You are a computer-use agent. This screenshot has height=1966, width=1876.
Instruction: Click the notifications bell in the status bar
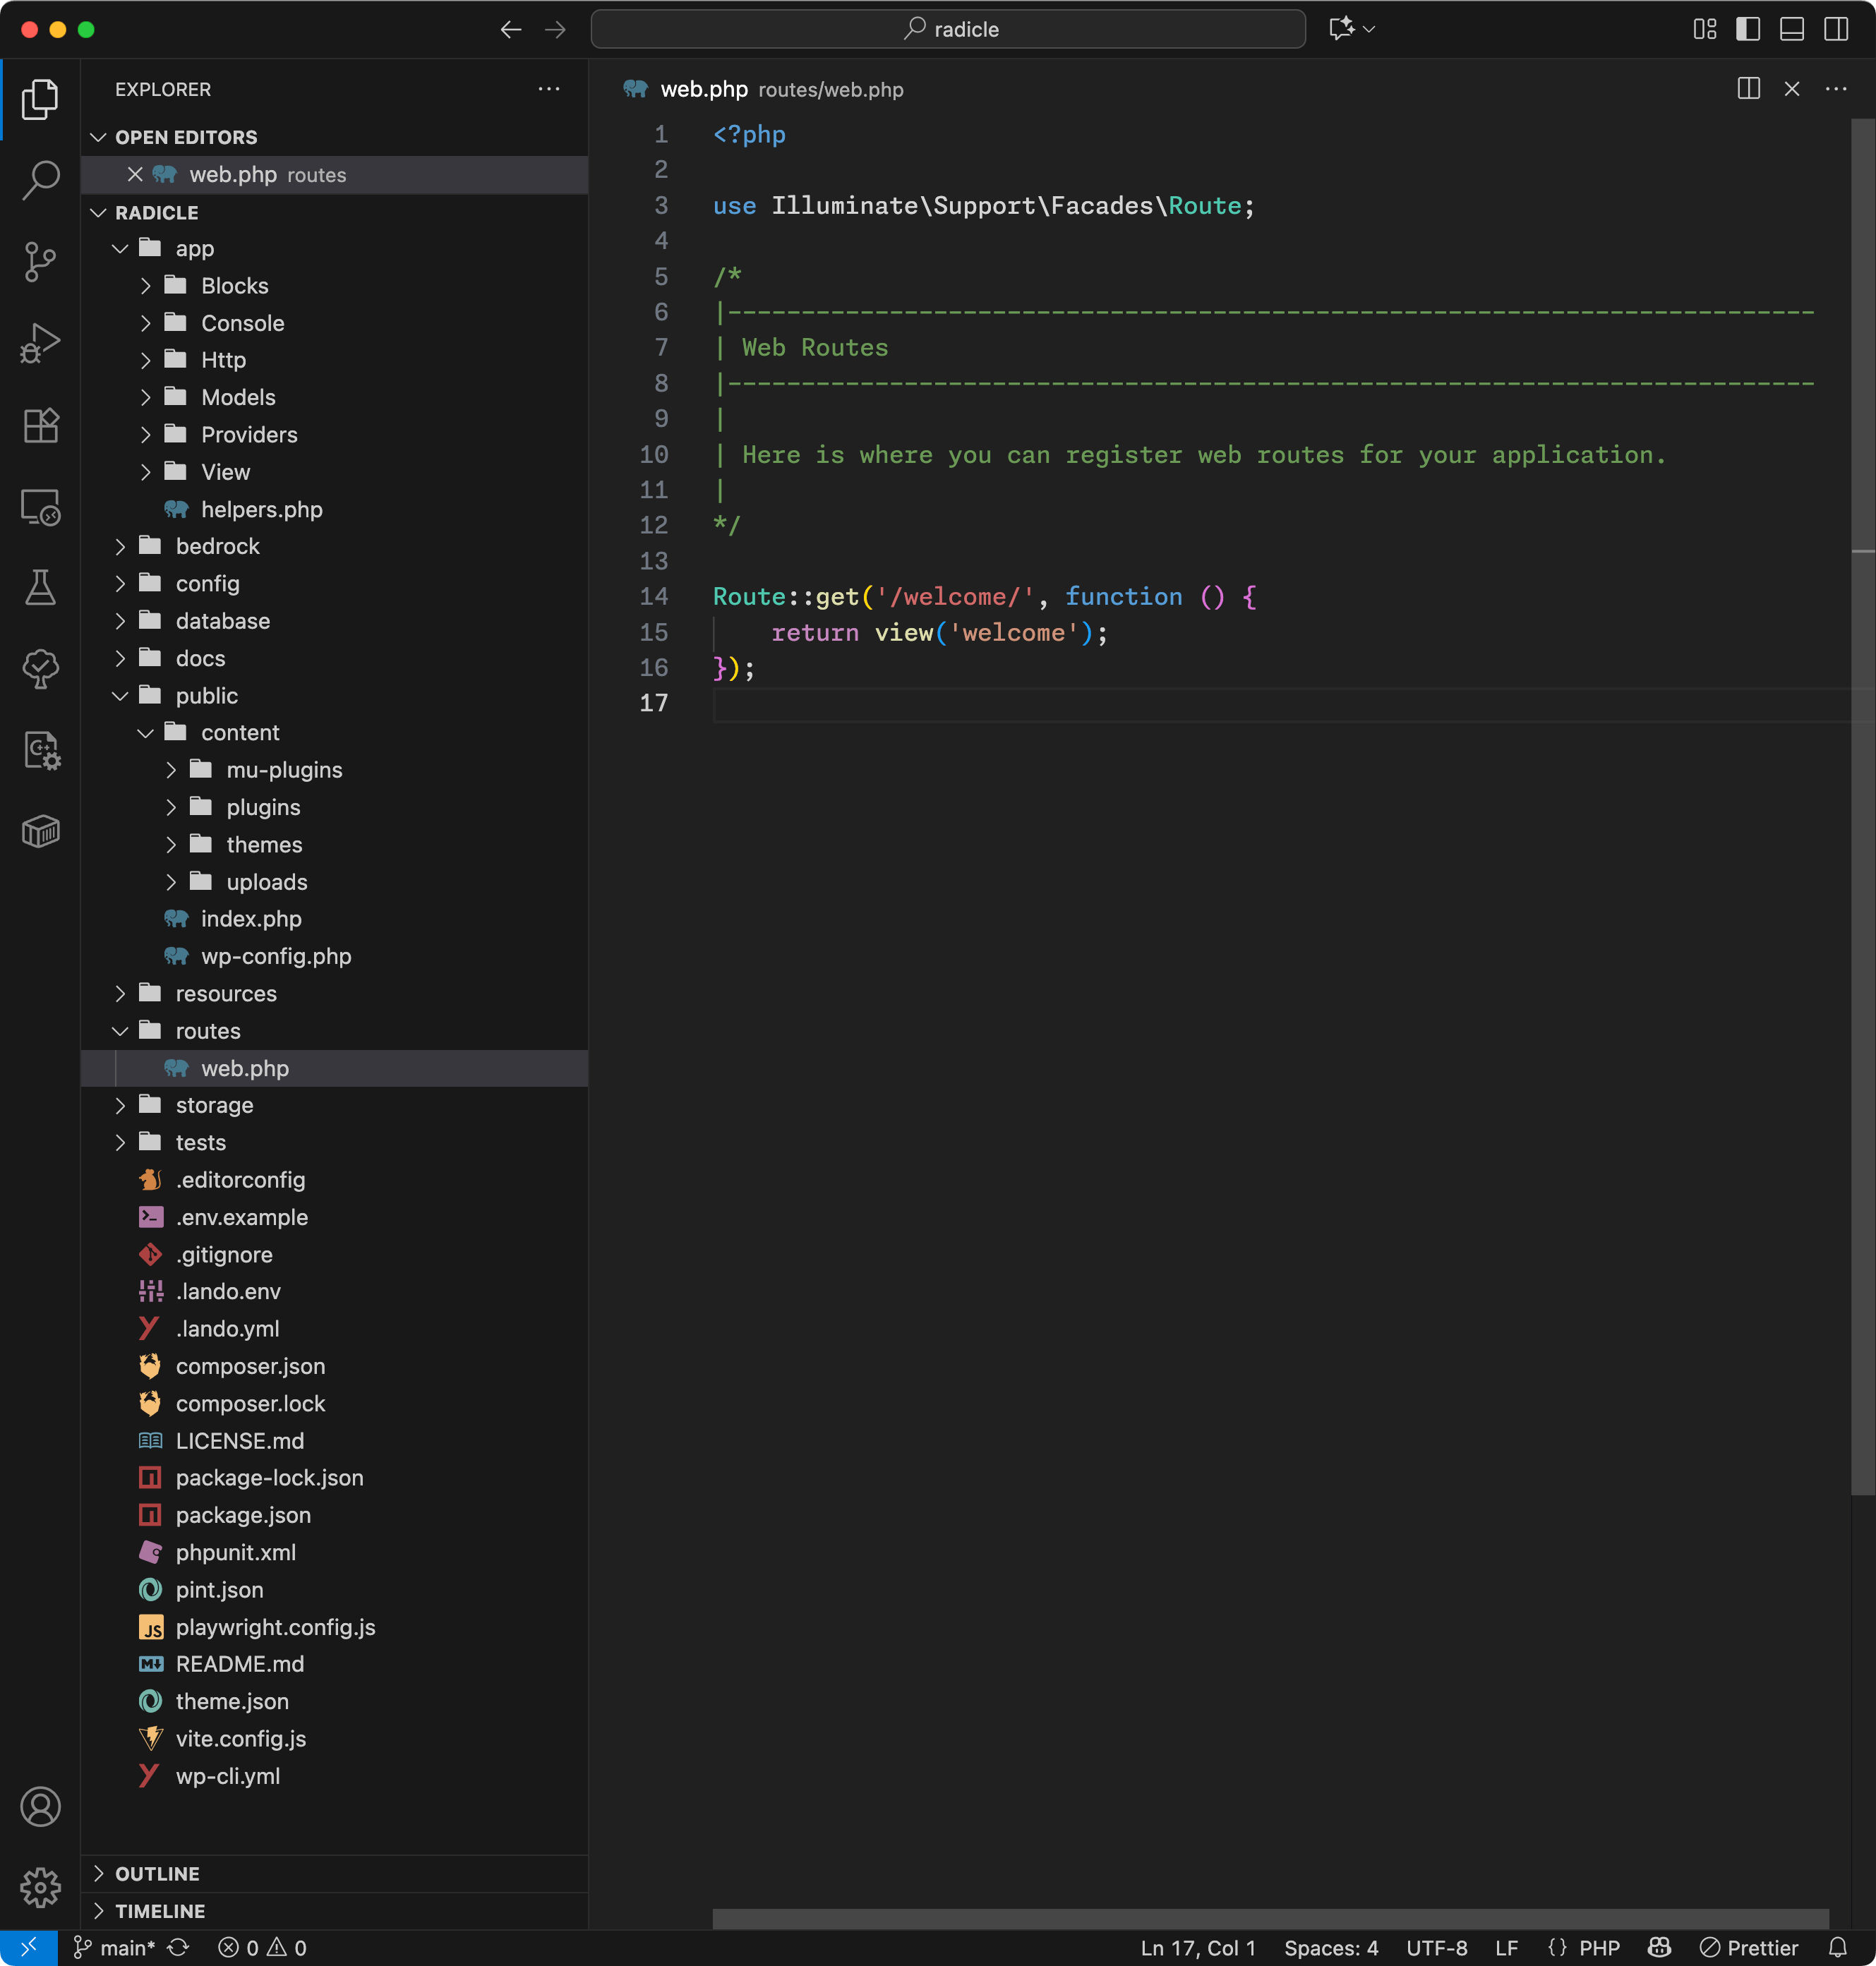point(1837,1947)
